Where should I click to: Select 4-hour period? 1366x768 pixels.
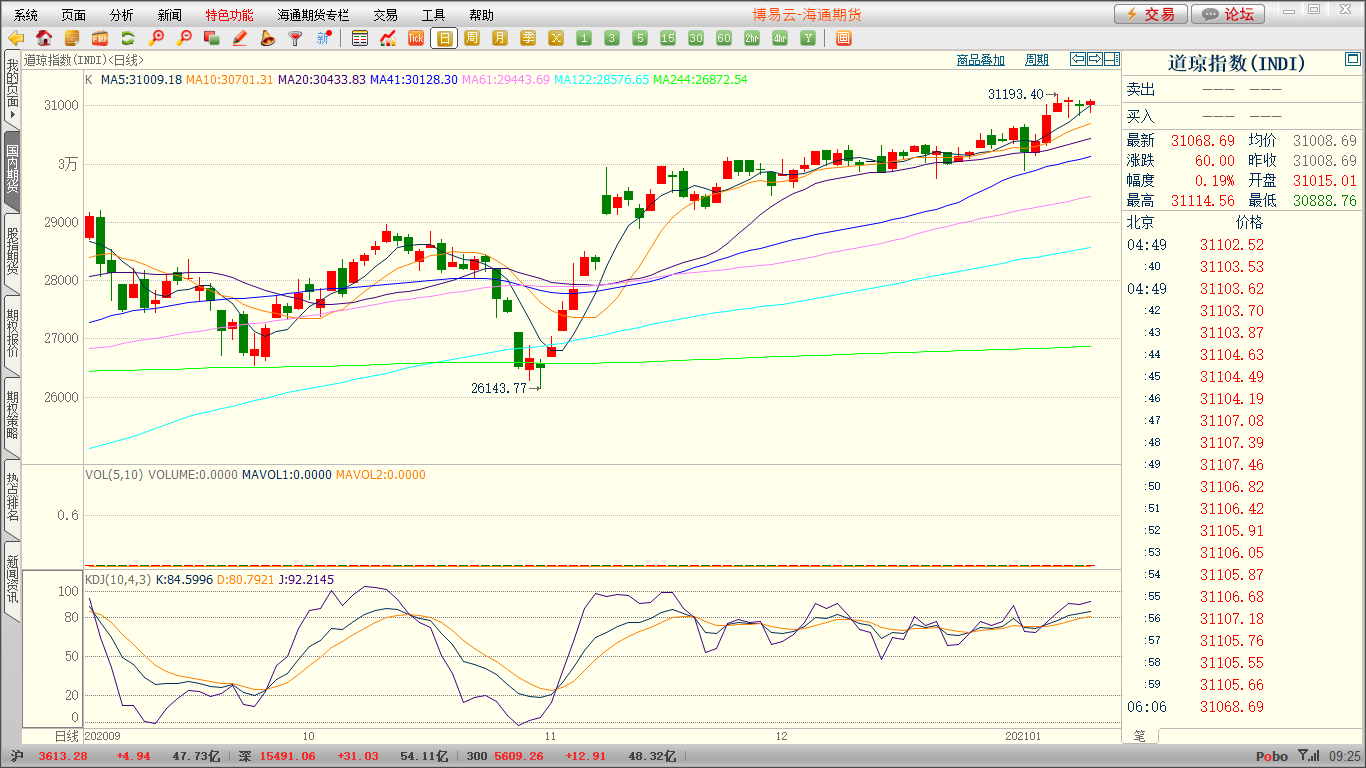780,38
